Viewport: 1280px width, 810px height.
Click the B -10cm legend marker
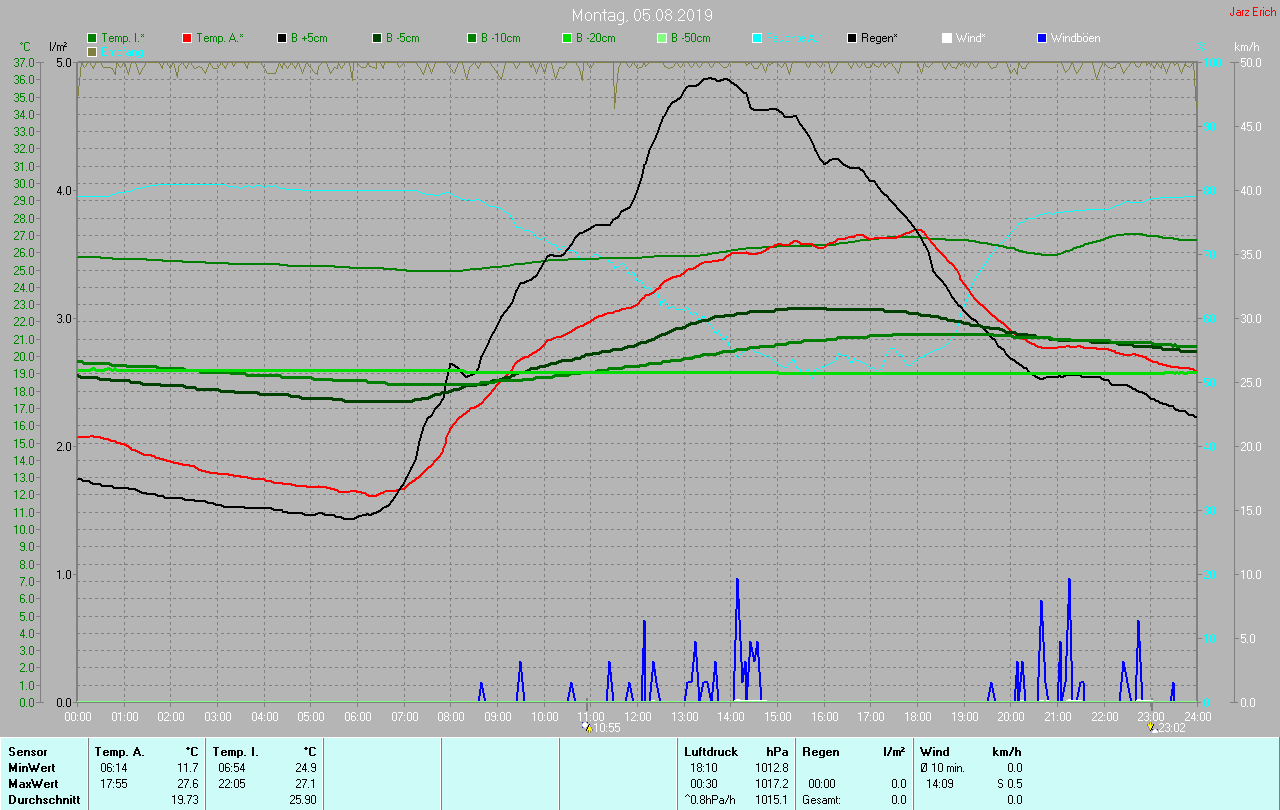pyautogui.click(x=472, y=38)
